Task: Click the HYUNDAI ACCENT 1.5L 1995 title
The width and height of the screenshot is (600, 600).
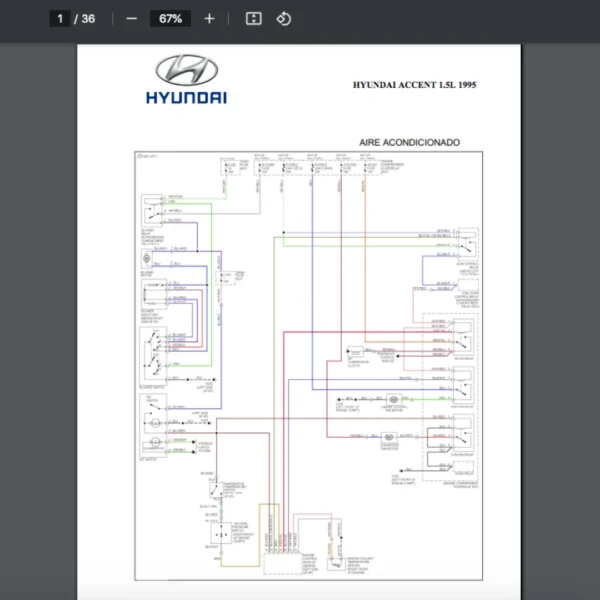Action: (414, 86)
